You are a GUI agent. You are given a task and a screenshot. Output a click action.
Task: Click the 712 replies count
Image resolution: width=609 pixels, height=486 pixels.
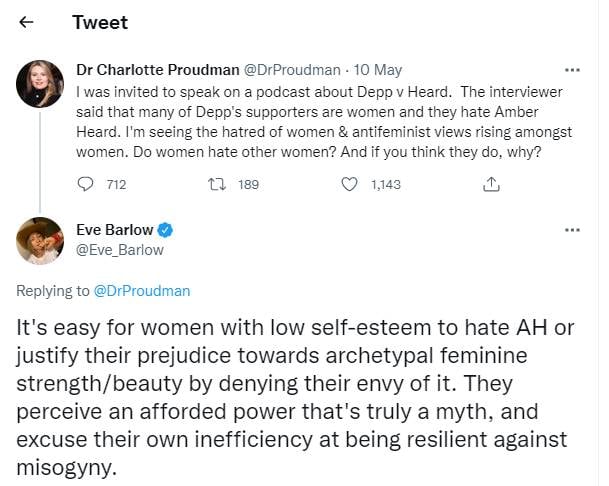(116, 184)
